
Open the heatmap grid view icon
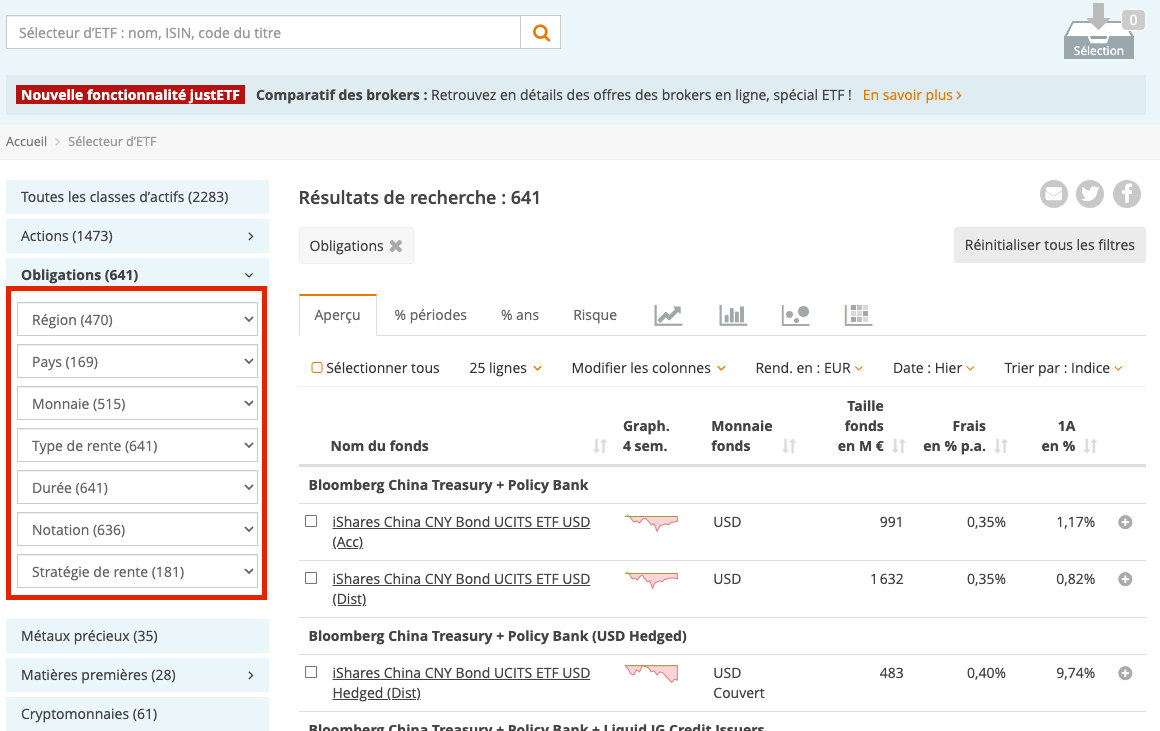click(x=858, y=315)
